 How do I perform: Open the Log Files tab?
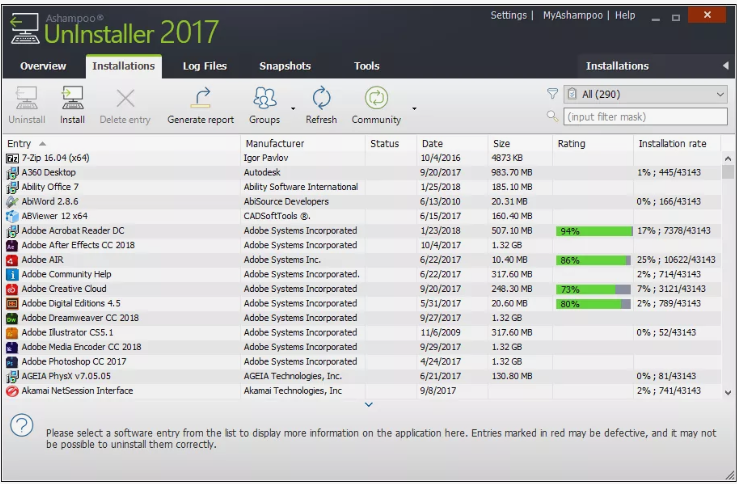click(204, 66)
